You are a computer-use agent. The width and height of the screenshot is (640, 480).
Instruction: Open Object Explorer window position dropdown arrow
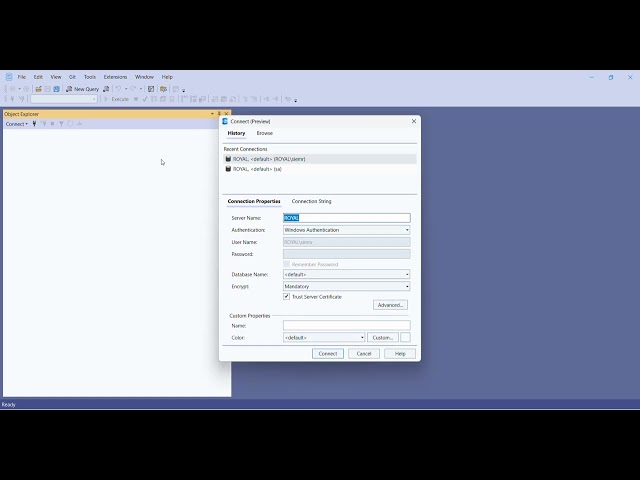click(x=212, y=114)
